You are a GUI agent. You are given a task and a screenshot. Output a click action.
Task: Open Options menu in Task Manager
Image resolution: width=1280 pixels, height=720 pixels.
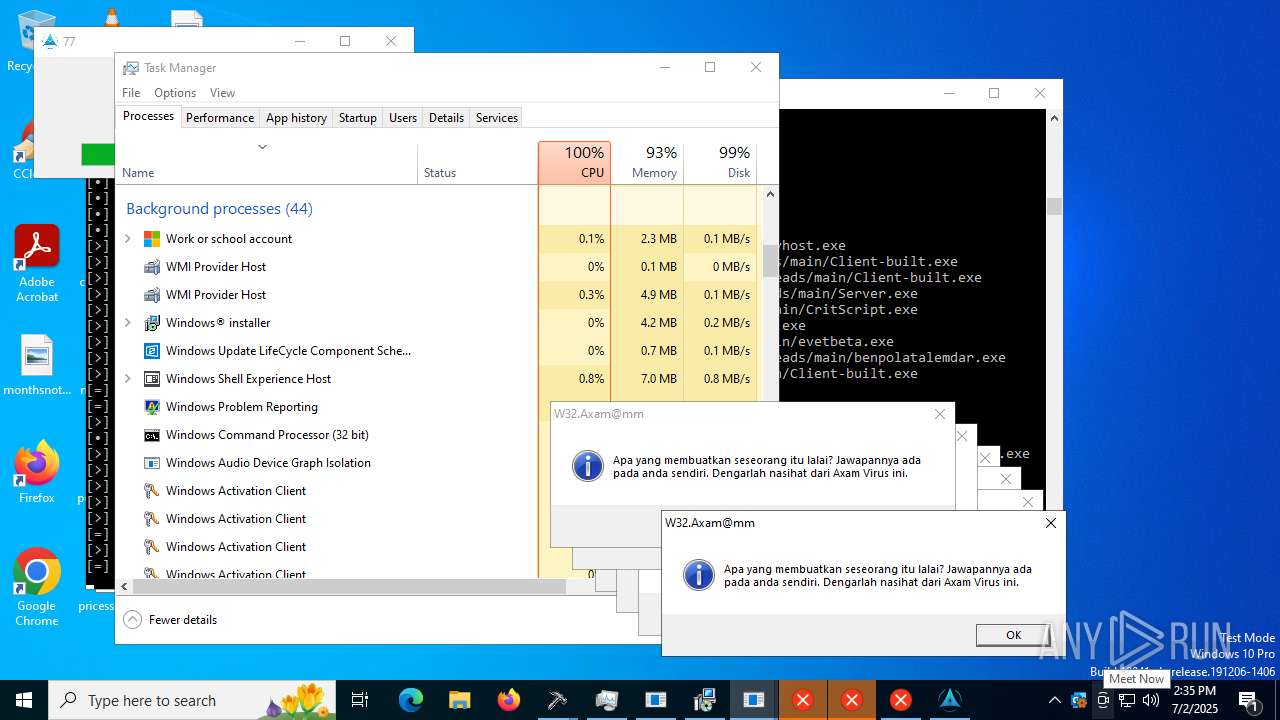(x=175, y=93)
